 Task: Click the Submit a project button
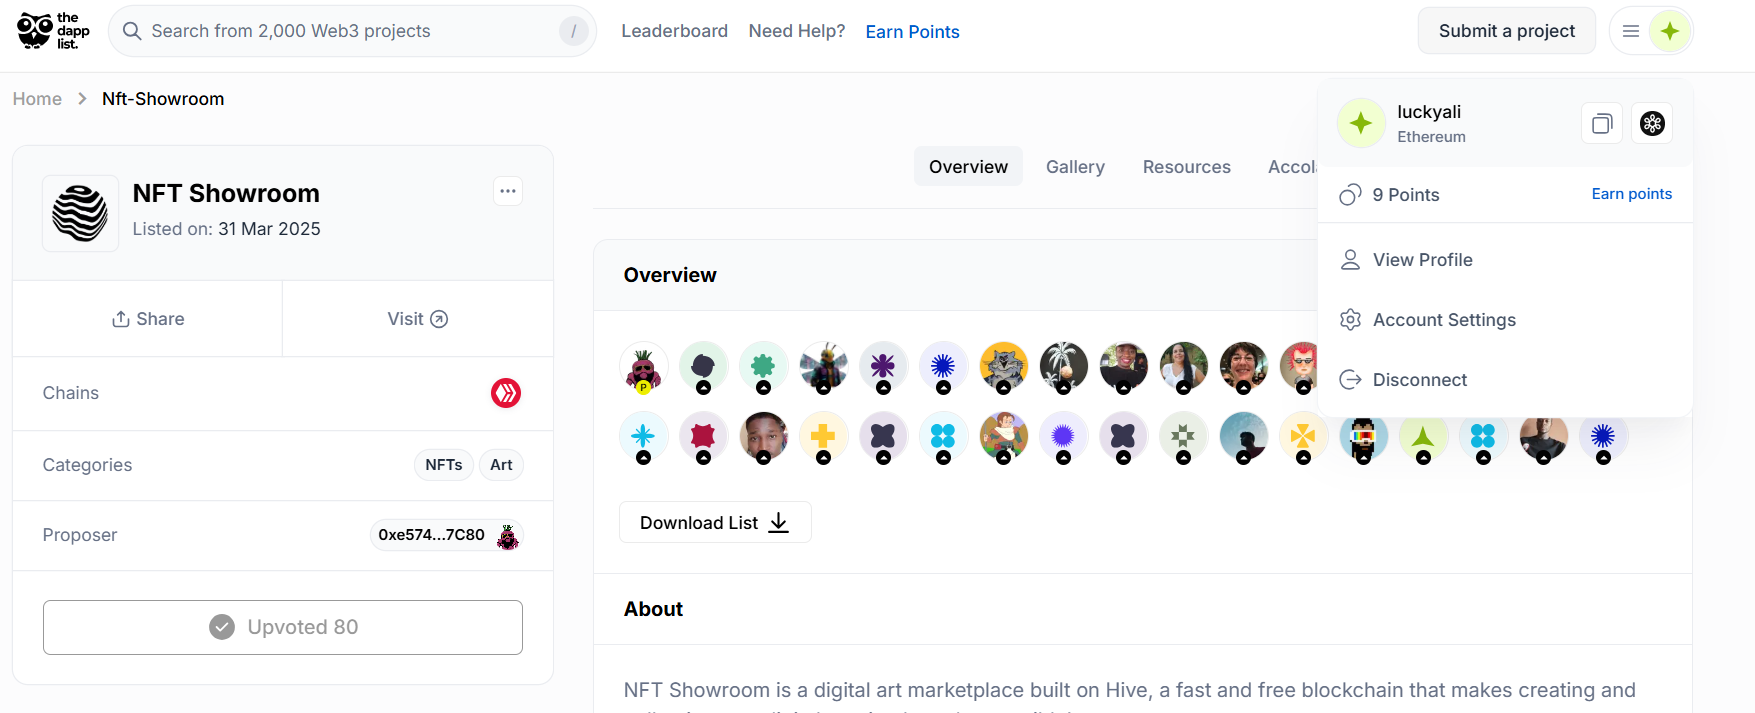(1507, 31)
